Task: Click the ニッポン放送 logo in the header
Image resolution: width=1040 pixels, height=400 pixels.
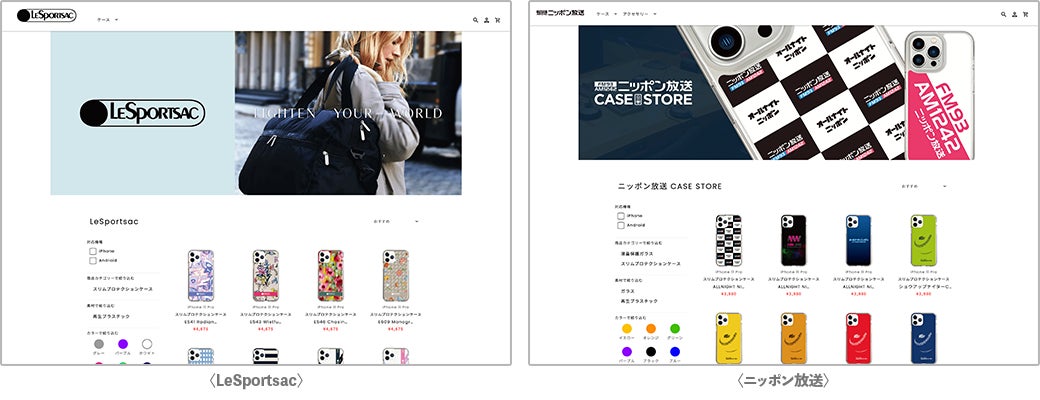Action: coord(560,13)
